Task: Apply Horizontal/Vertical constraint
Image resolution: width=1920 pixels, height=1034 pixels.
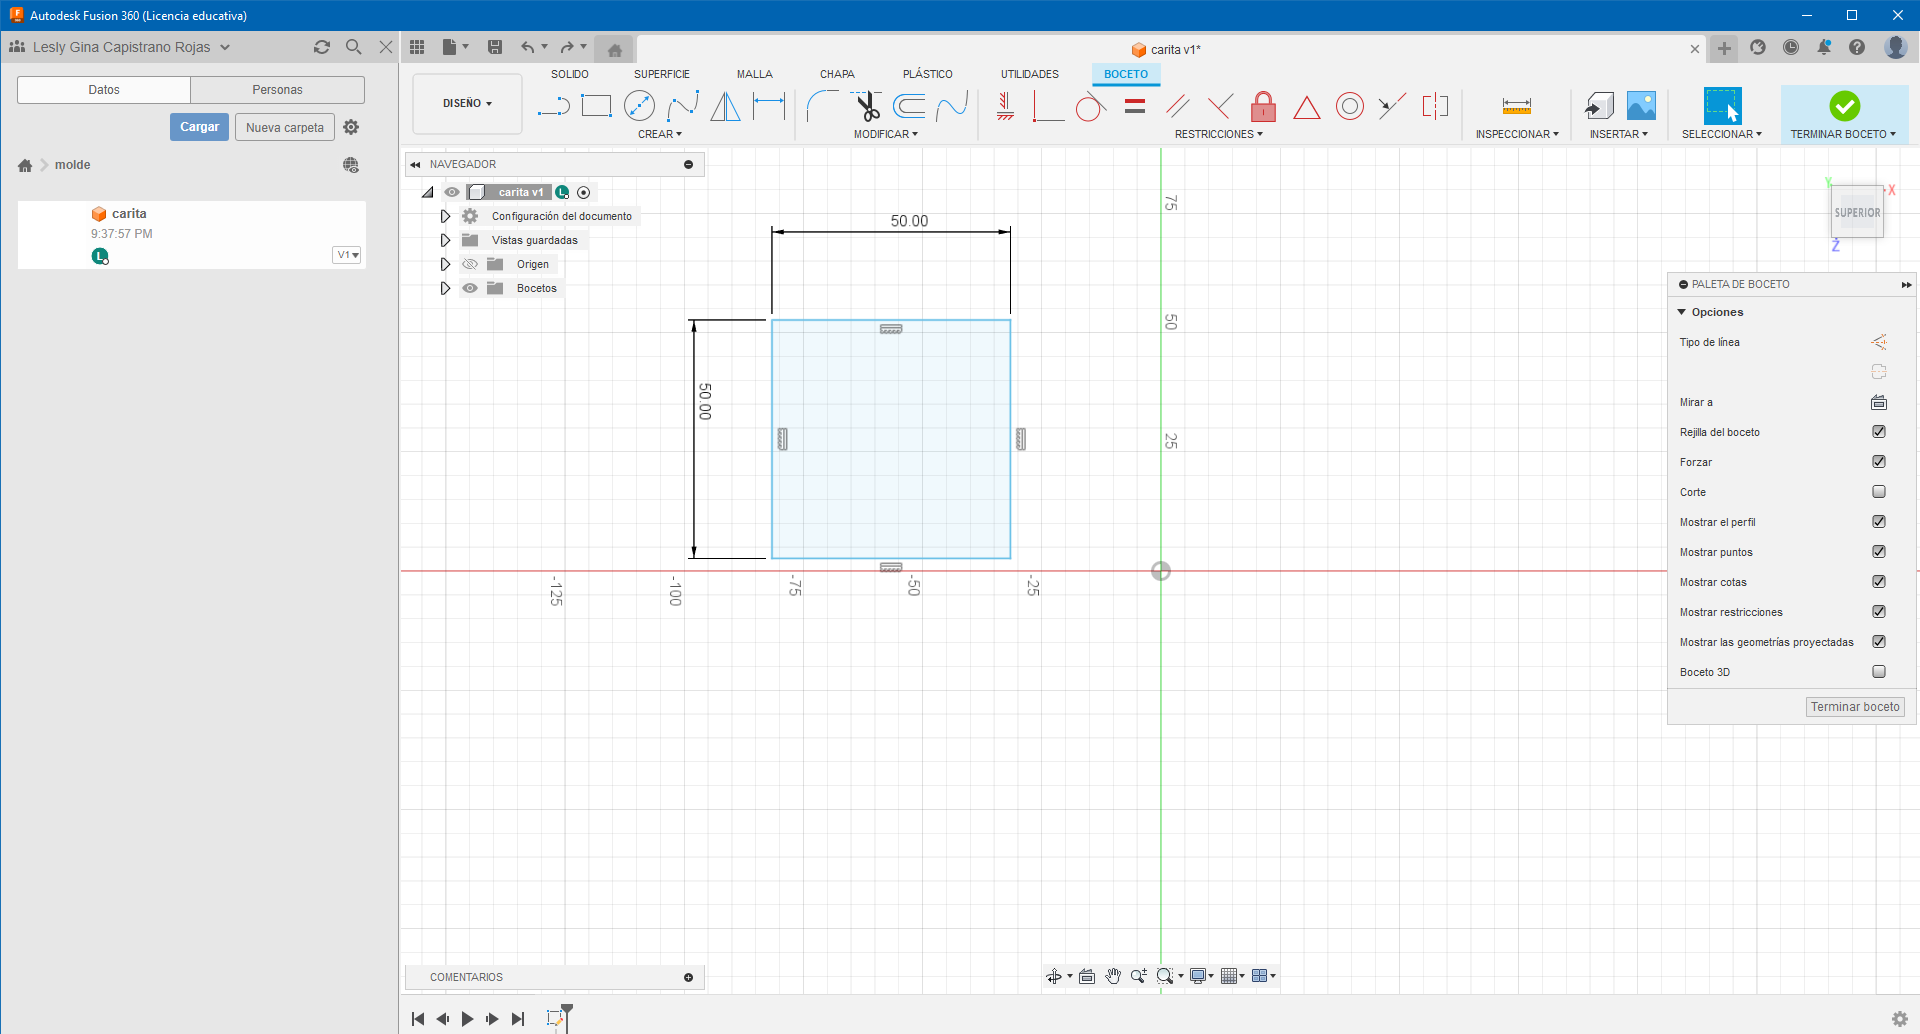Action: click(1005, 106)
